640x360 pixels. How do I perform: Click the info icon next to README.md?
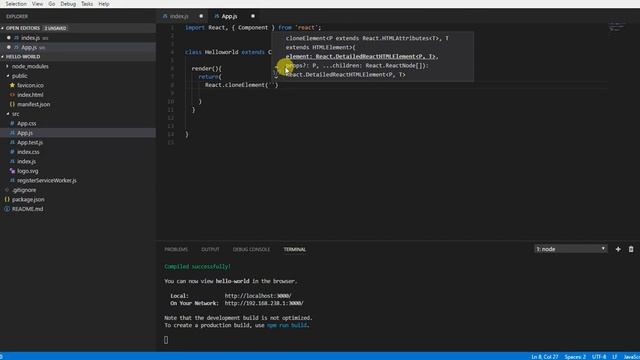[x=7, y=209]
